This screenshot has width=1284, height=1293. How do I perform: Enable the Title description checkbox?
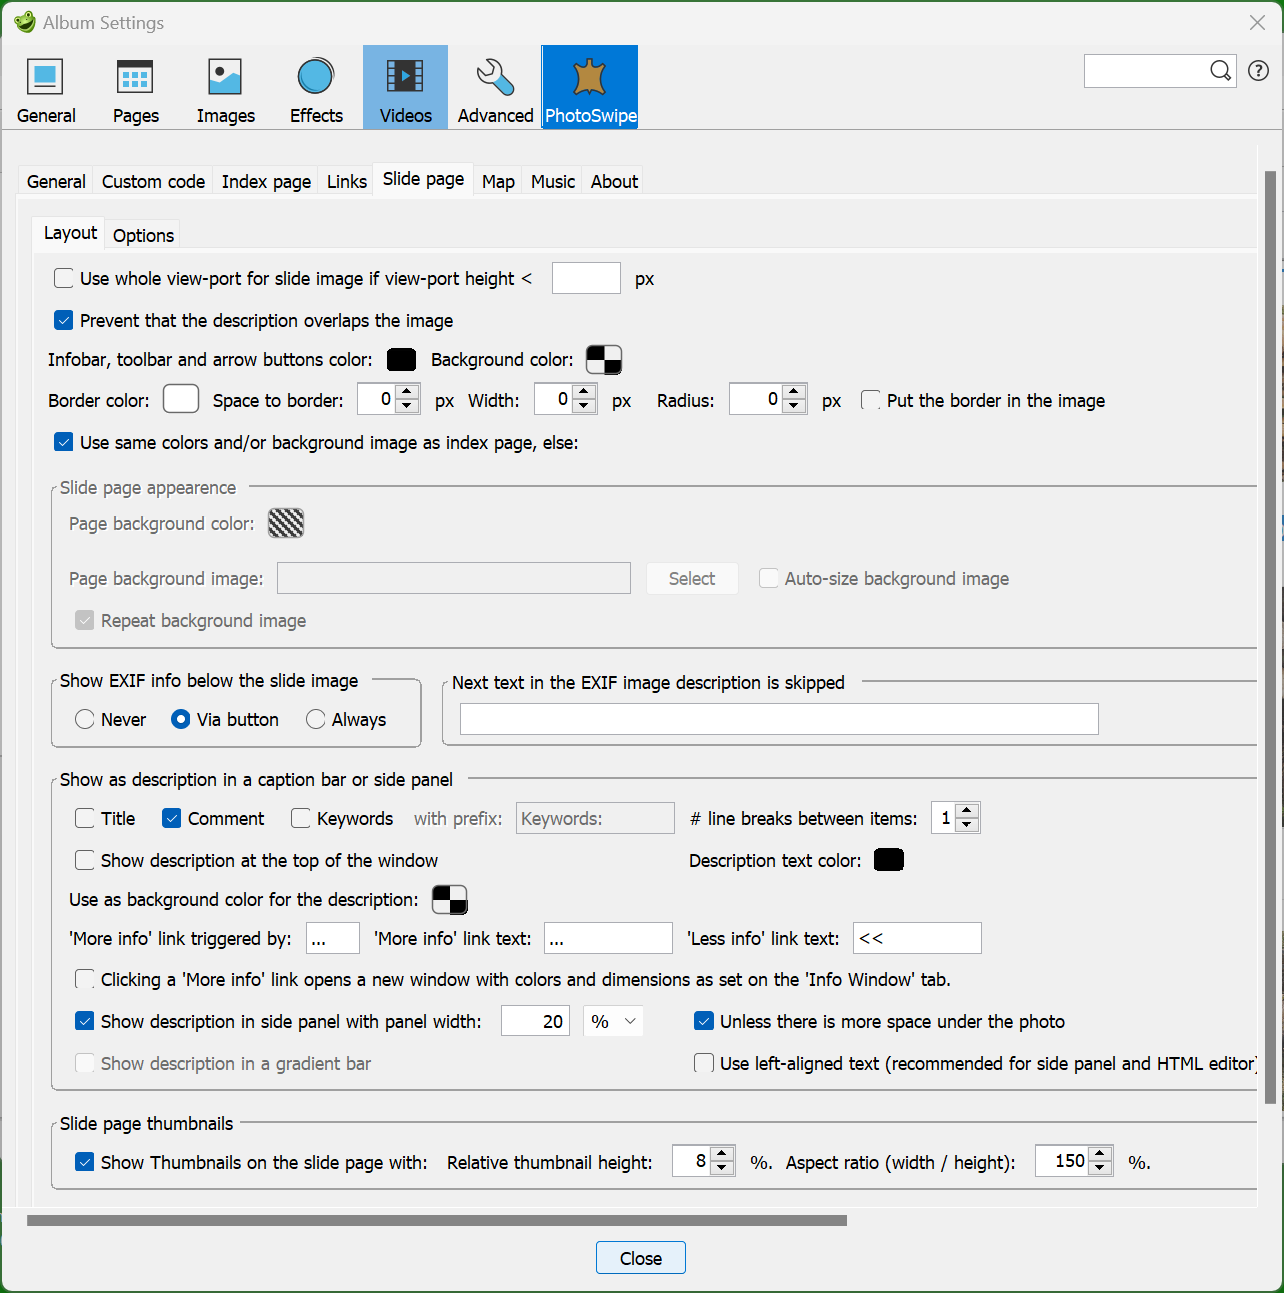[x=86, y=819]
